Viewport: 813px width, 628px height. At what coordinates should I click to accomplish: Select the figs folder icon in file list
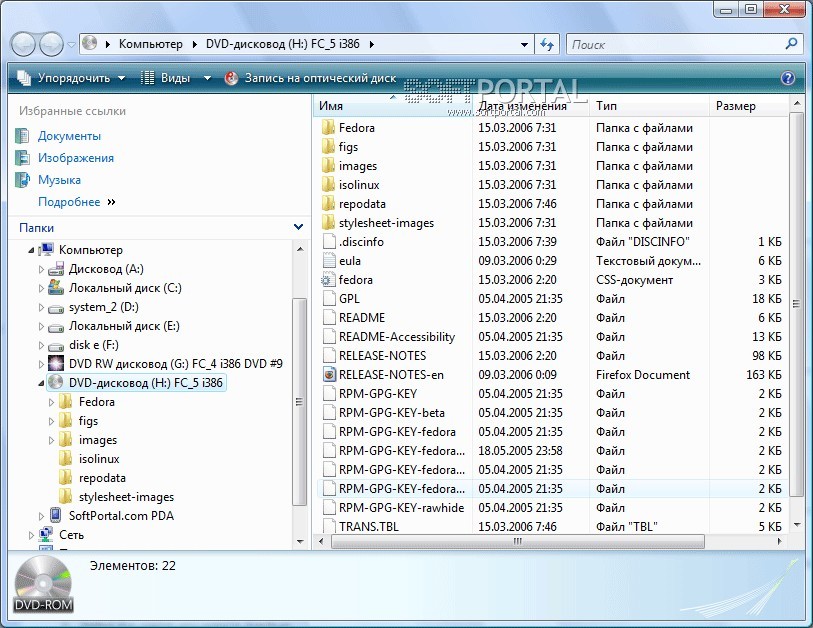pos(328,147)
